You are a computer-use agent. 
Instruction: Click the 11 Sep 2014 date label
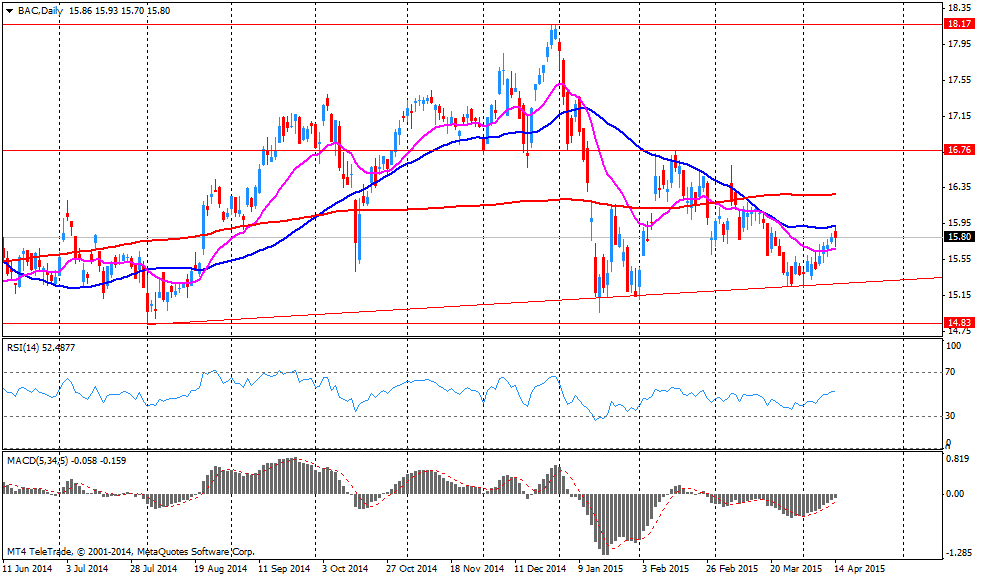(x=284, y=569)
